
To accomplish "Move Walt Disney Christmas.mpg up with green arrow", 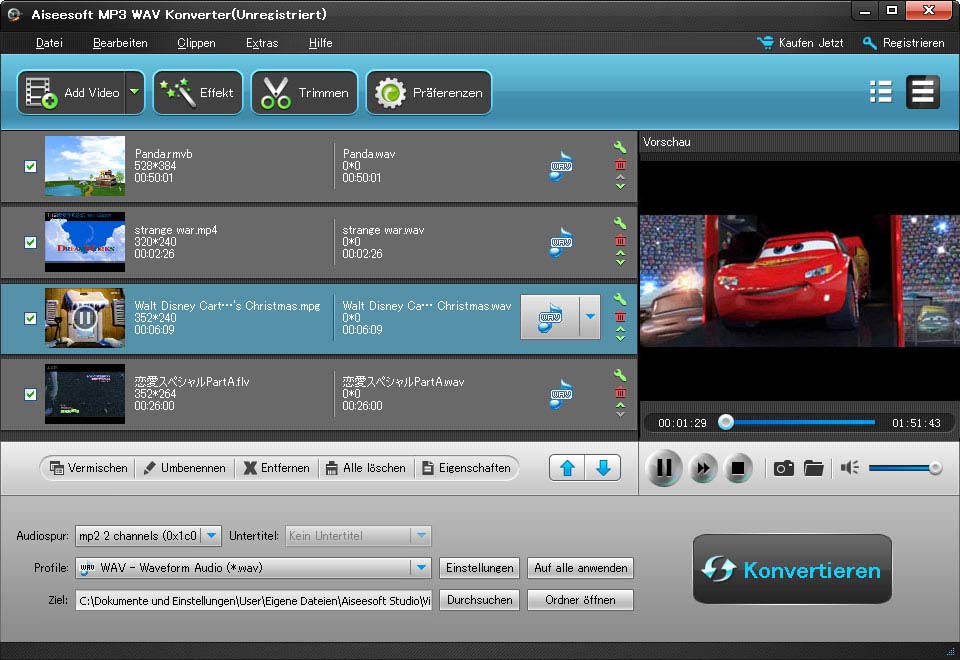I will click(620, 329).
